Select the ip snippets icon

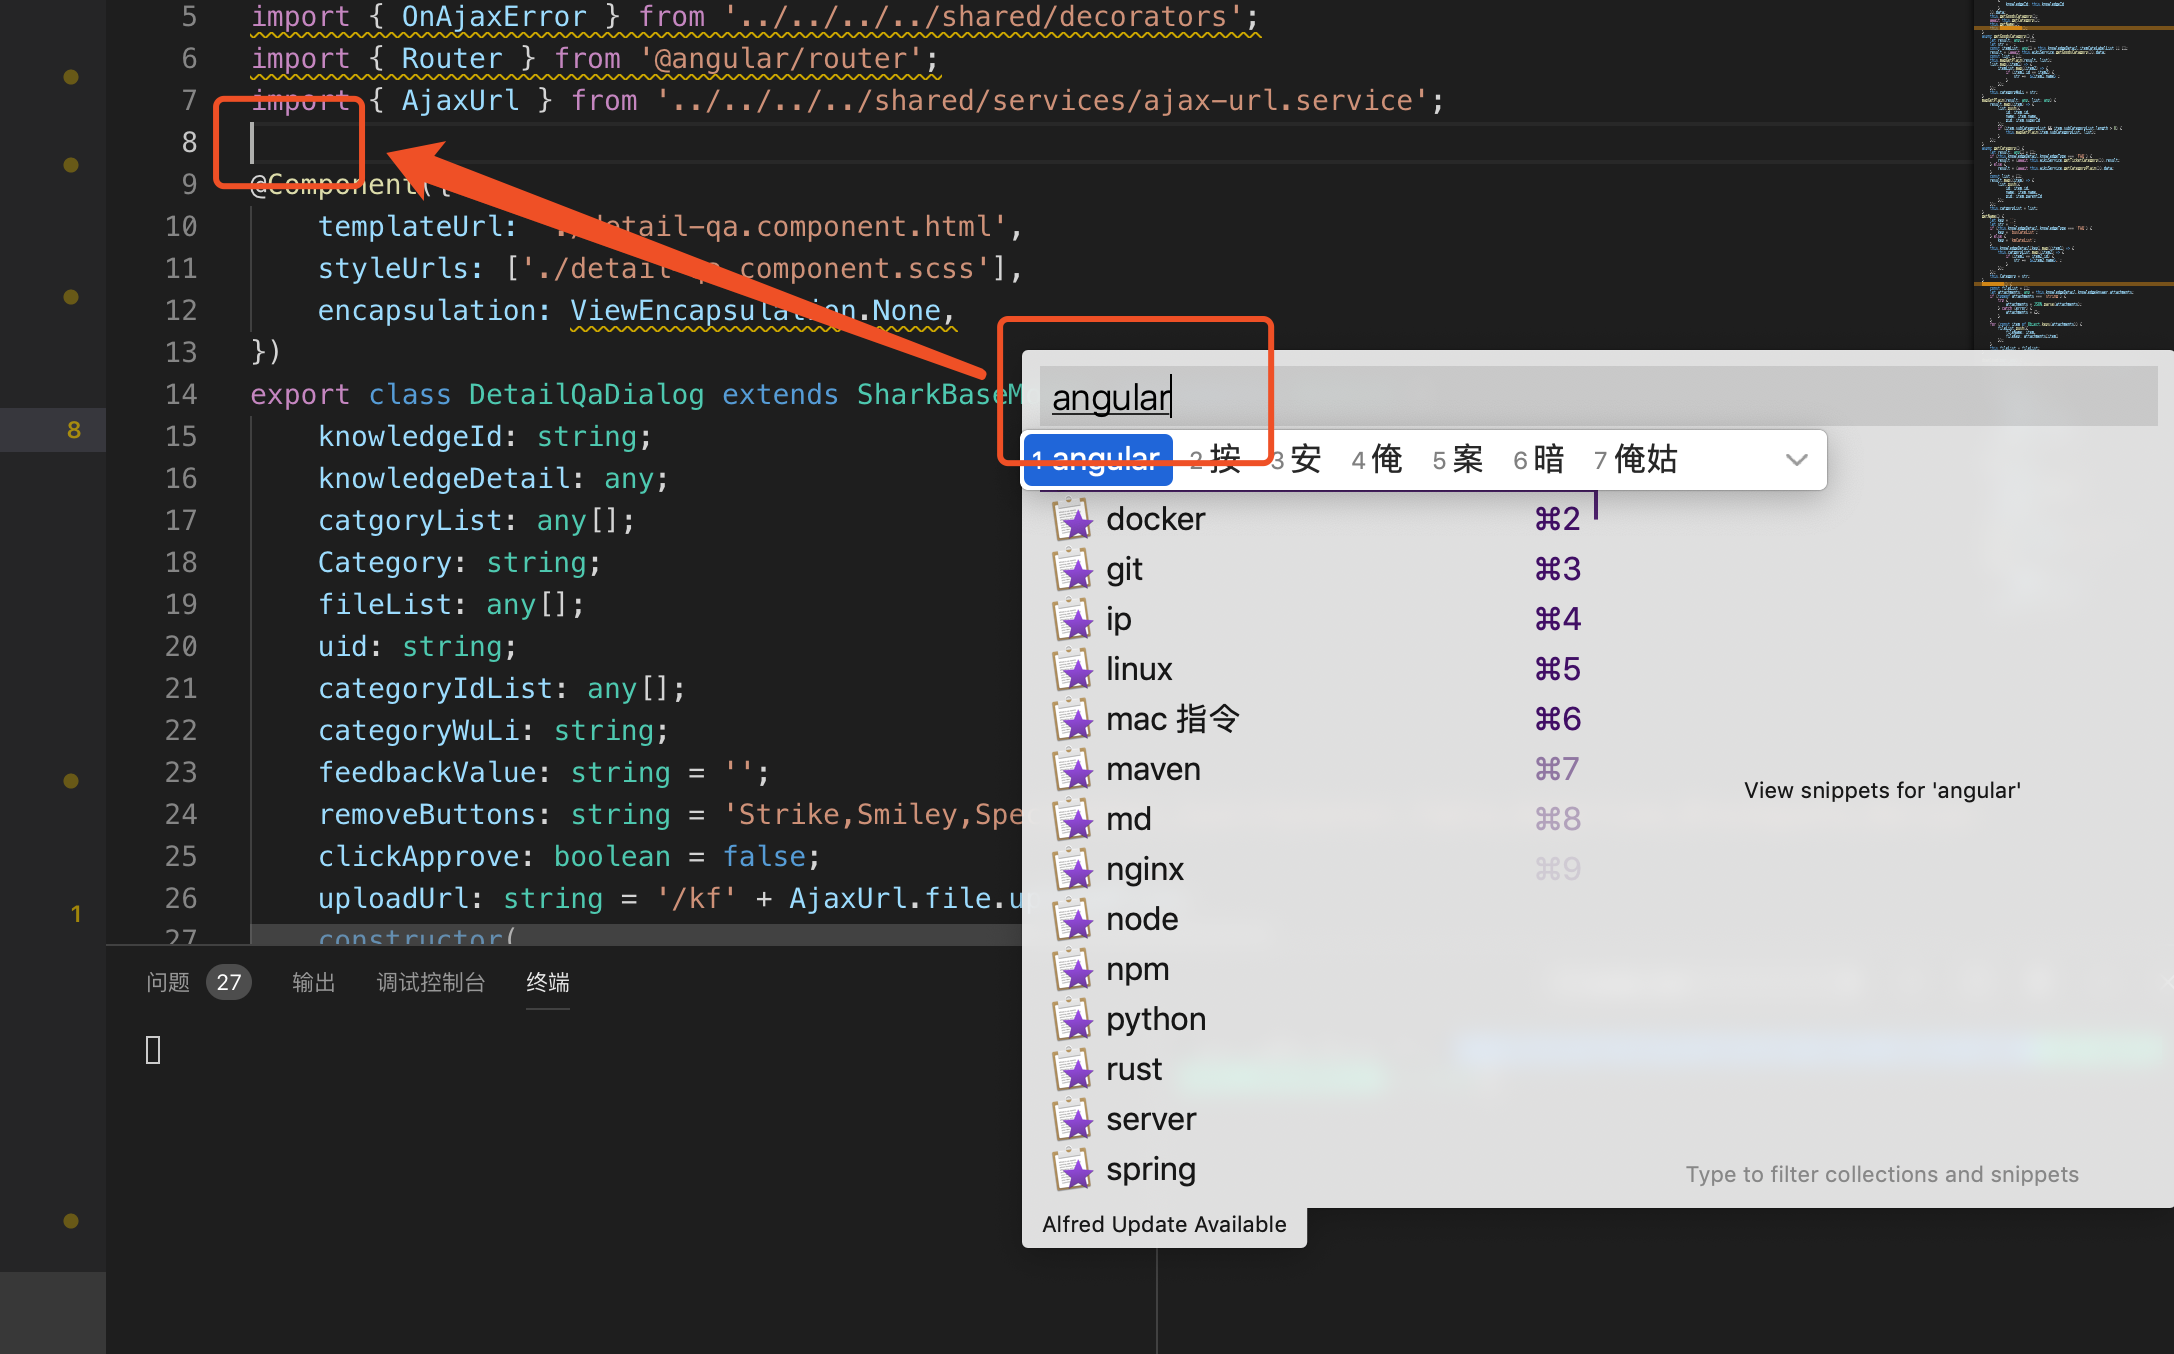click(x=1074, y=621)
